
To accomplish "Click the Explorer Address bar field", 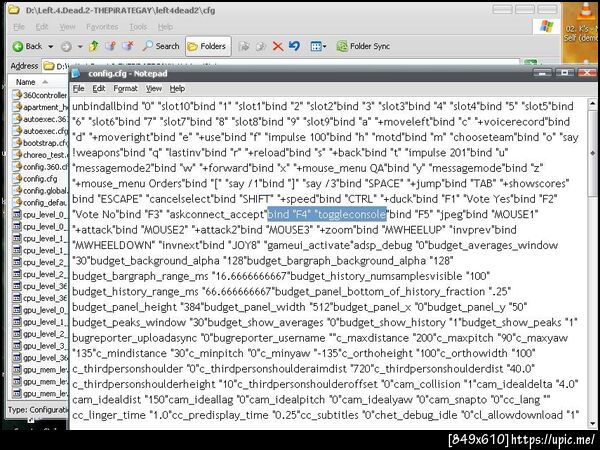I will [x=279, y=65].
